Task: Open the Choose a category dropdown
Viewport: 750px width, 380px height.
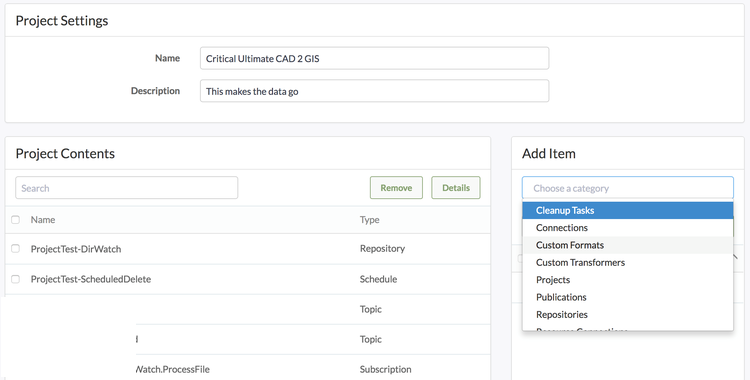Action: click(628, 188)
